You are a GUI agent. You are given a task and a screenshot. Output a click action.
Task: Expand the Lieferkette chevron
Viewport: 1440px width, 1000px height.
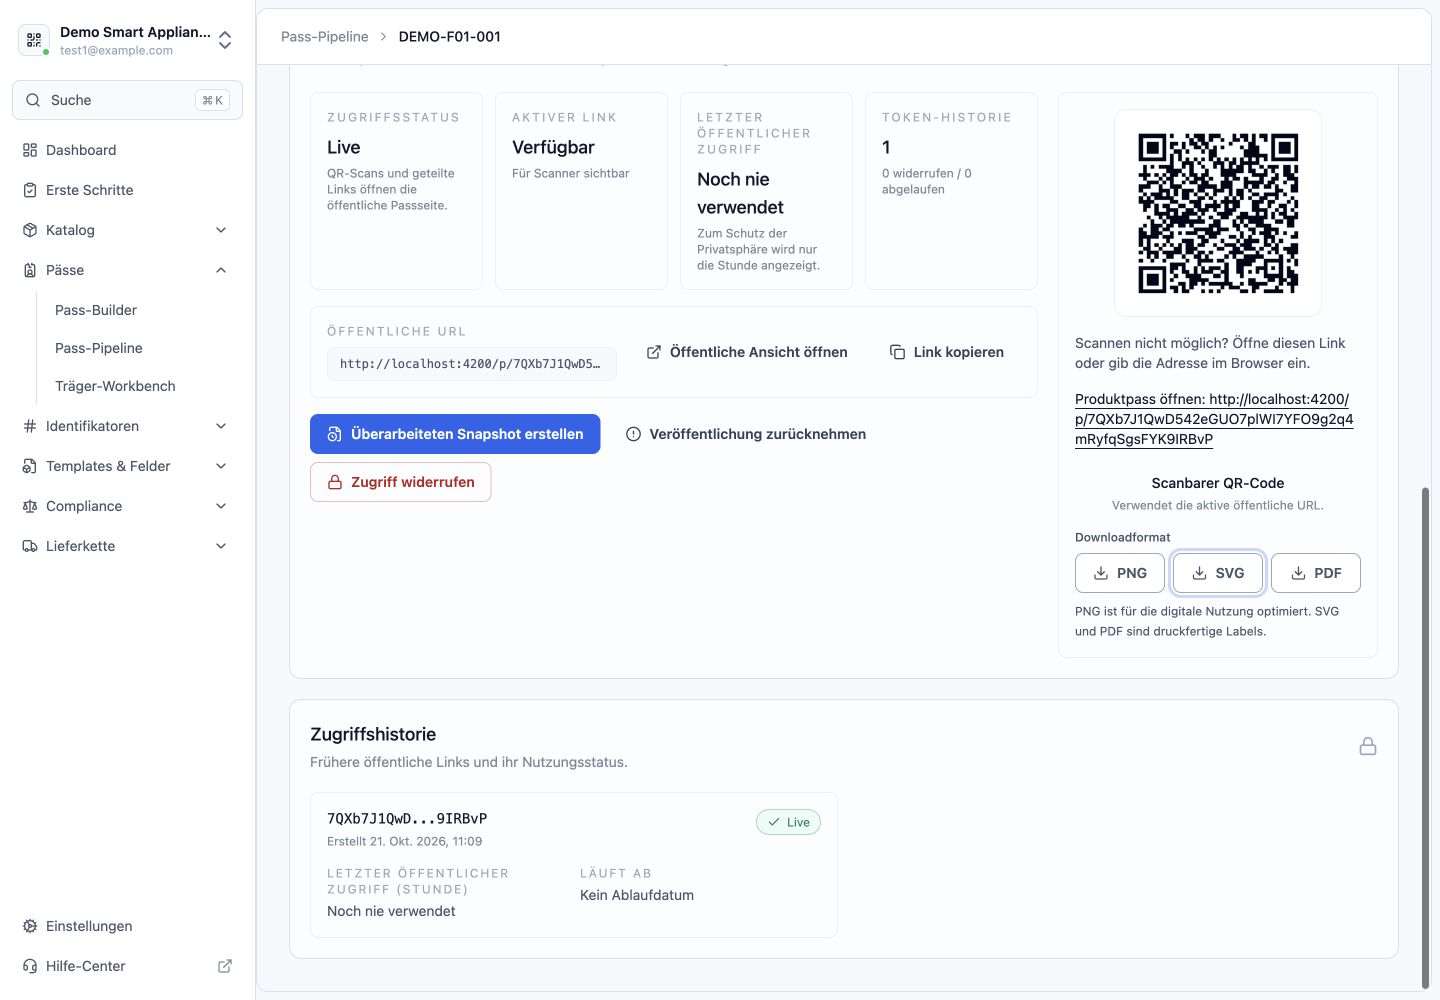click(221, 546)
